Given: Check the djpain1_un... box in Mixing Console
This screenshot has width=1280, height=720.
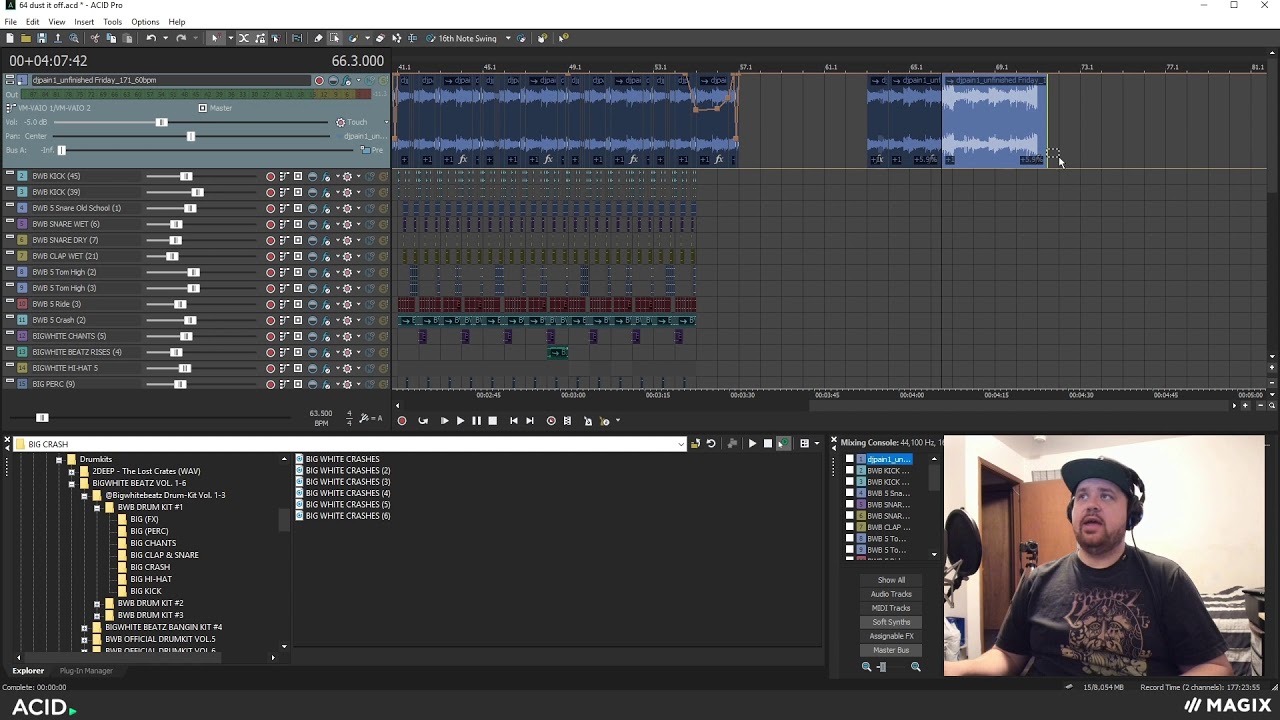Looking at the screenshot, I should pos(850,459).
